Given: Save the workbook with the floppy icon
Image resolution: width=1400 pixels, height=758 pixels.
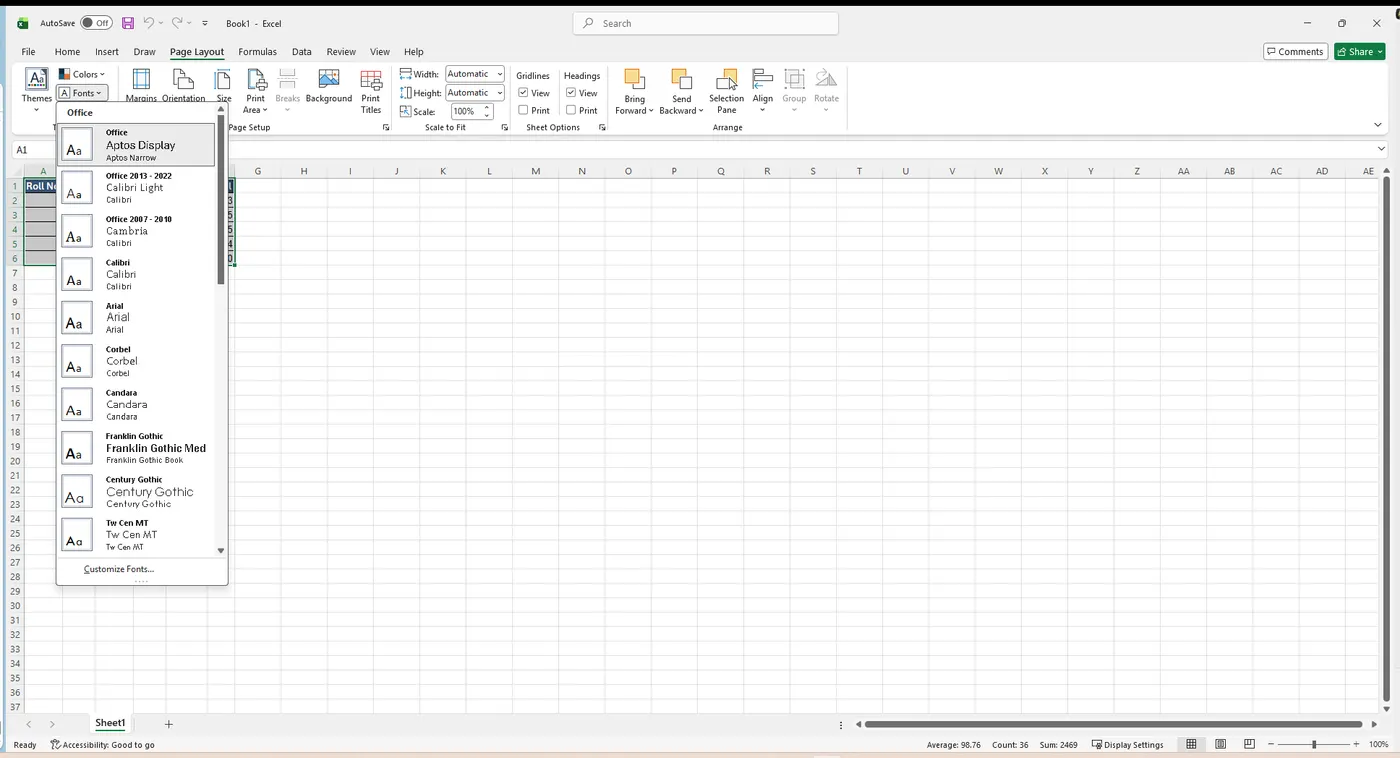Looking at the screenshot, I should 128,23.
